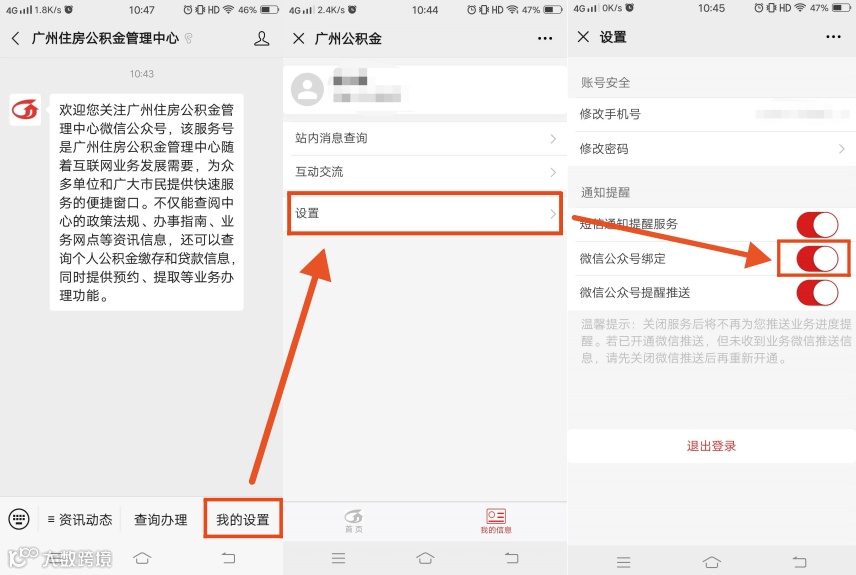Tap the battery icon in left phone status bar
This screenshot has width=856, height=575.
270,9
